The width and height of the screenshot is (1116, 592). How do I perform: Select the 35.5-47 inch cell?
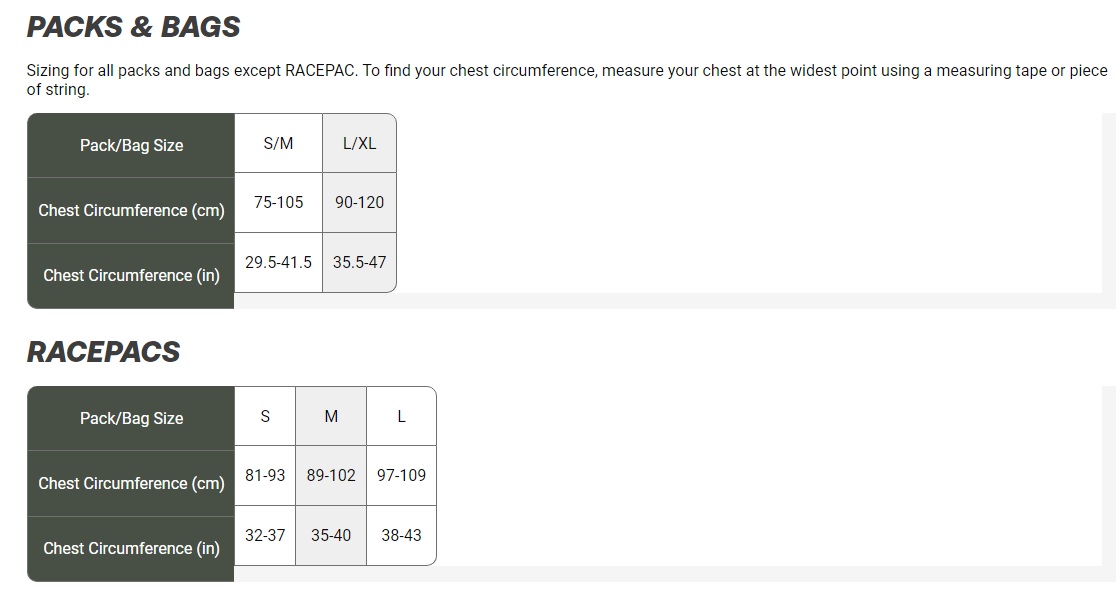coord(359,262)
